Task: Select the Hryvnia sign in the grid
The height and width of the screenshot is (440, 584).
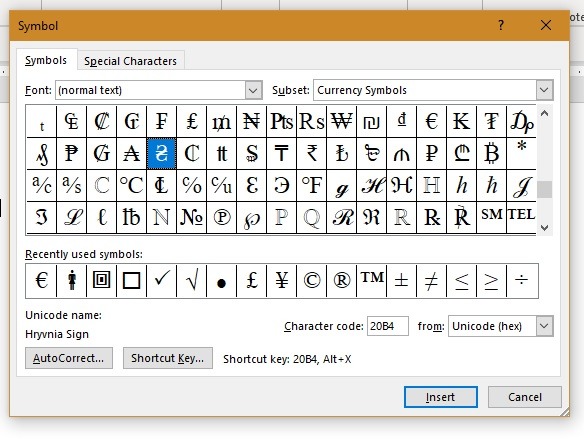Action: click(x=161, y=153)
